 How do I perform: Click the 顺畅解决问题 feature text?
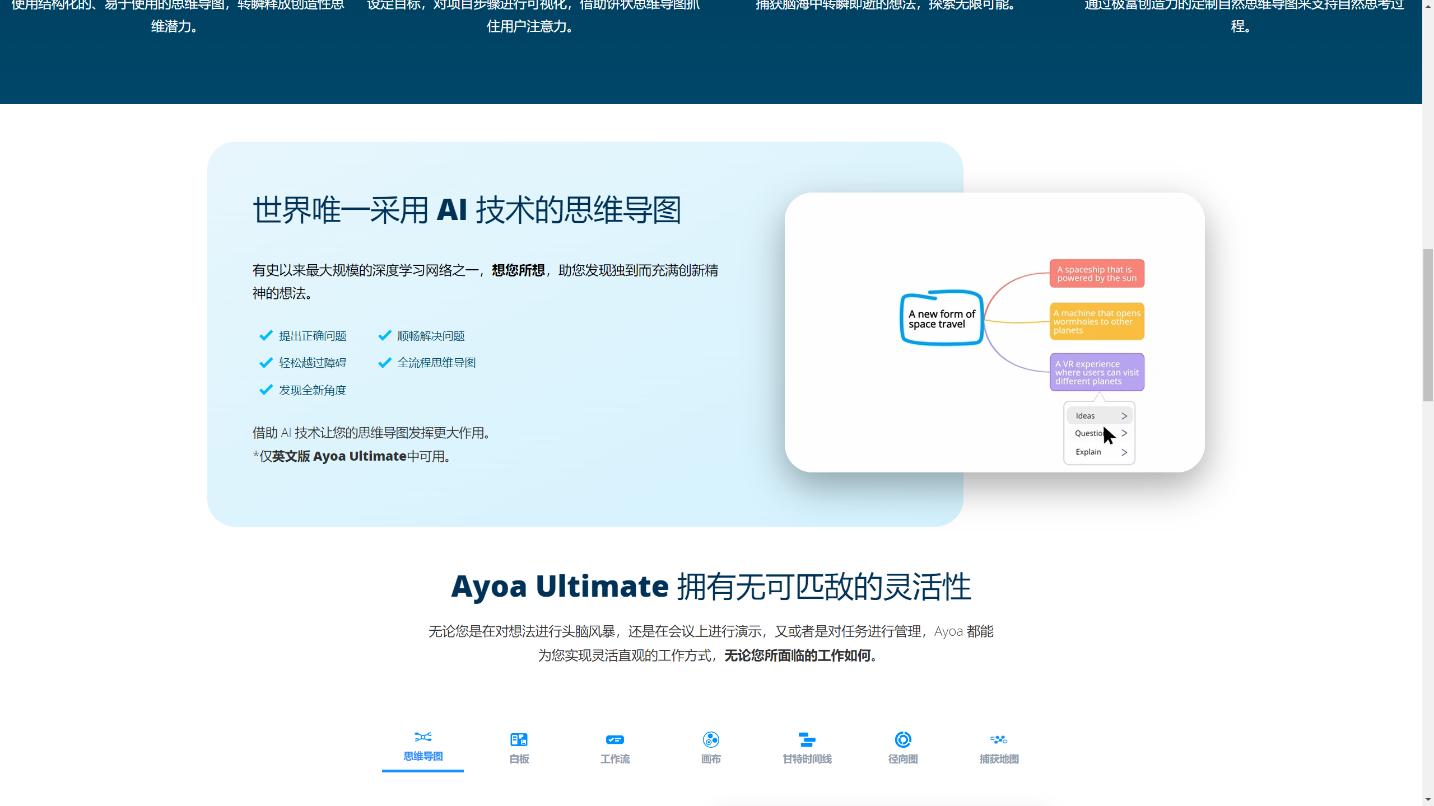pos(431,336)
